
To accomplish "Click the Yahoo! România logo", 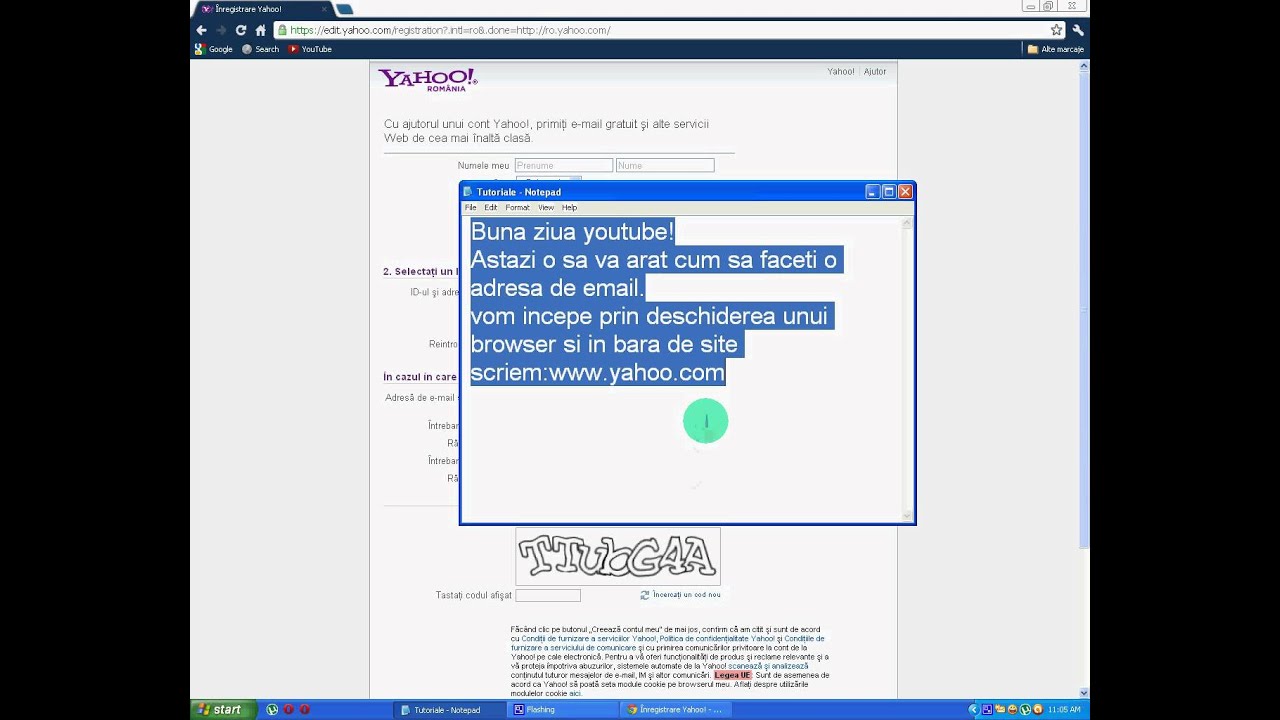I will pos(427,80).
